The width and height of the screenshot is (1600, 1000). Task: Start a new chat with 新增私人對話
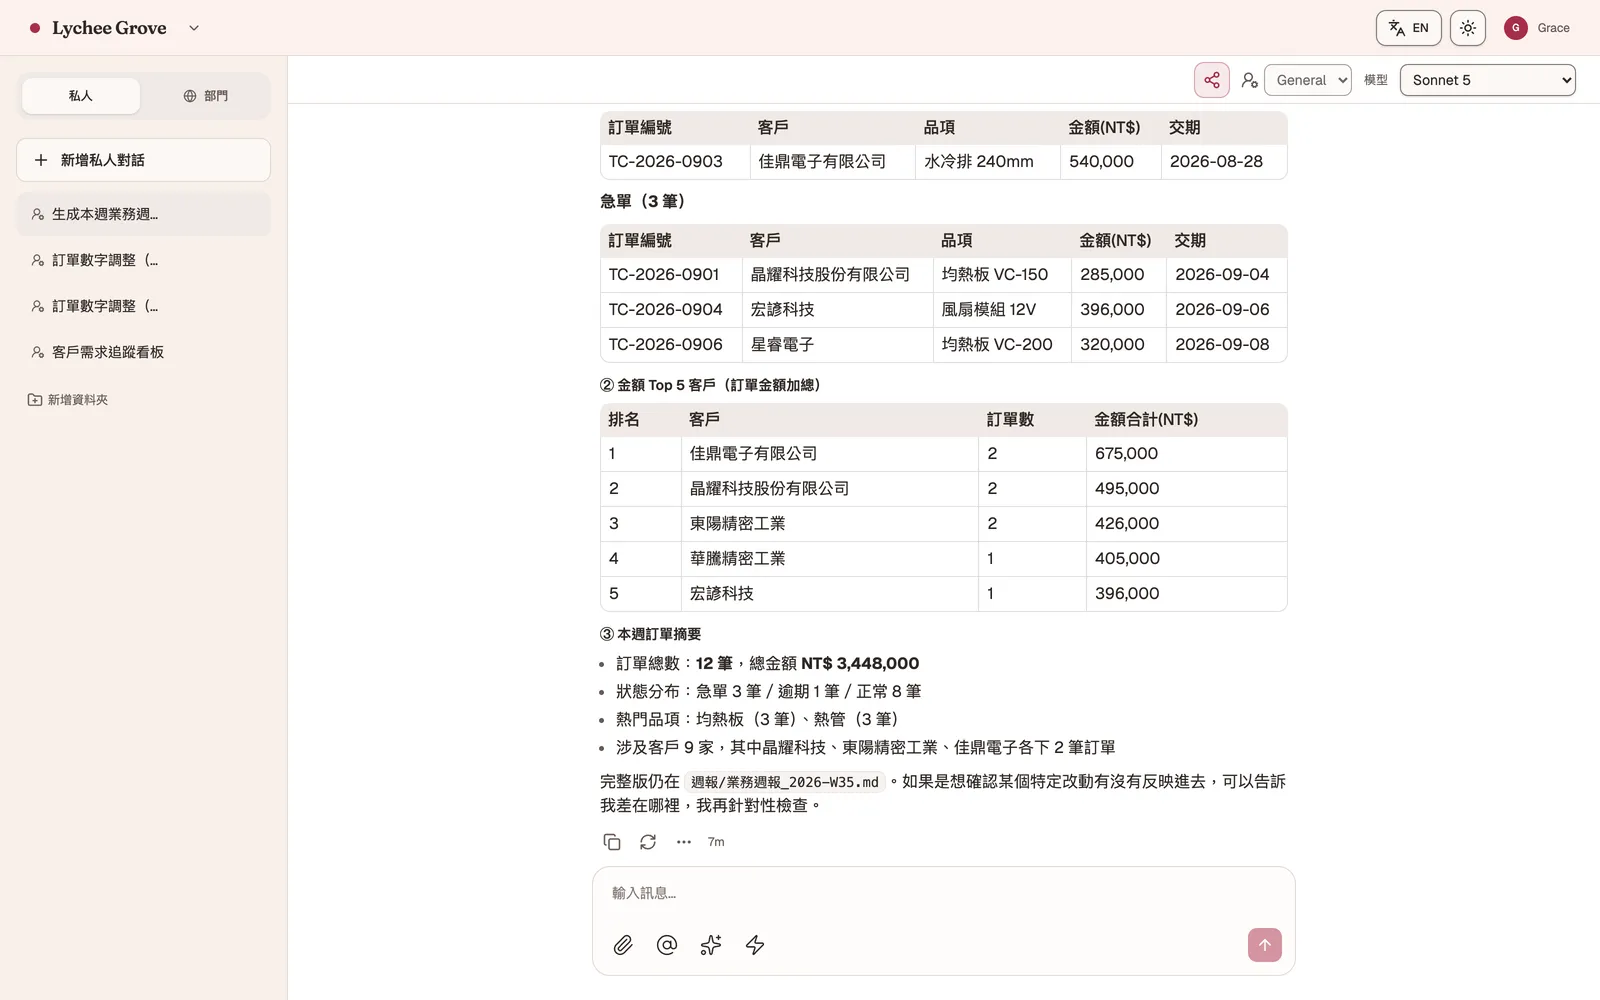[x=143, y=160]
